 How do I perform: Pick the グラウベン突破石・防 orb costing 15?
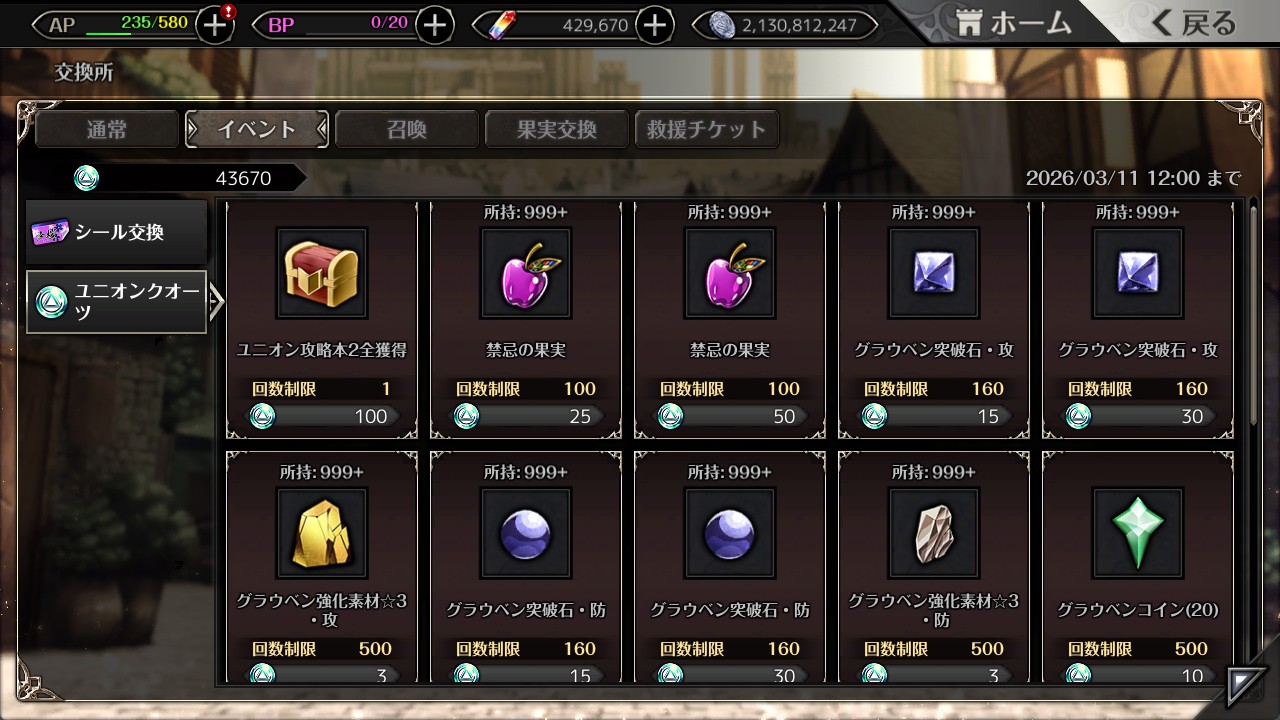526,533
